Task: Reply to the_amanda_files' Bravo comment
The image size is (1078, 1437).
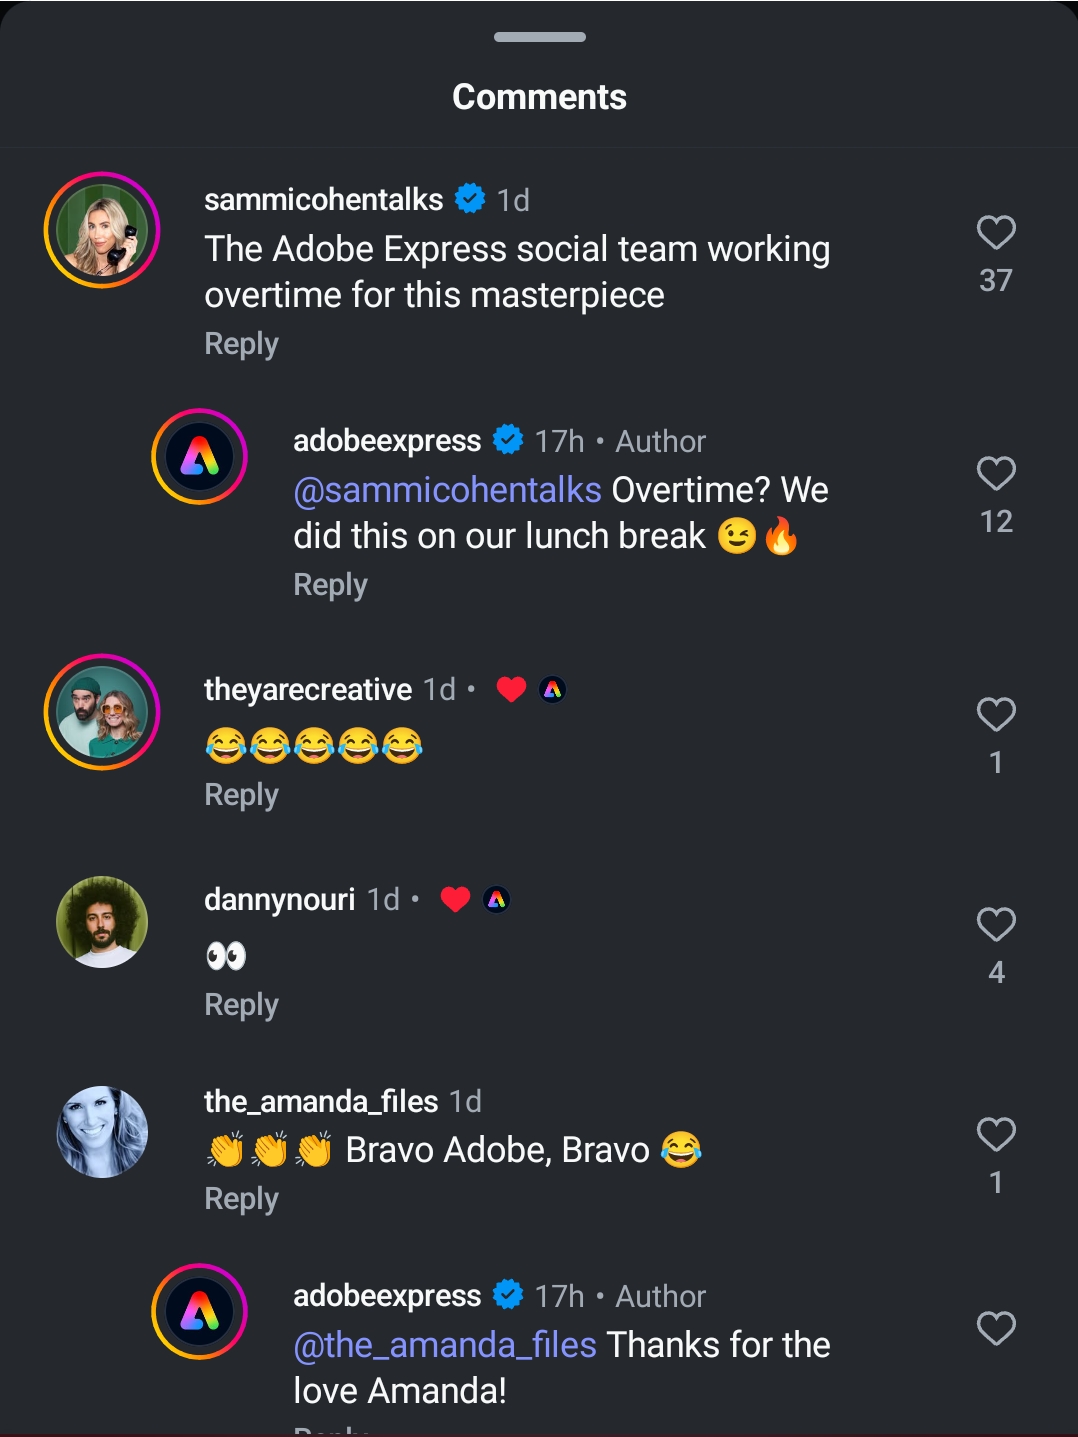Action: tap(241, 1199)
